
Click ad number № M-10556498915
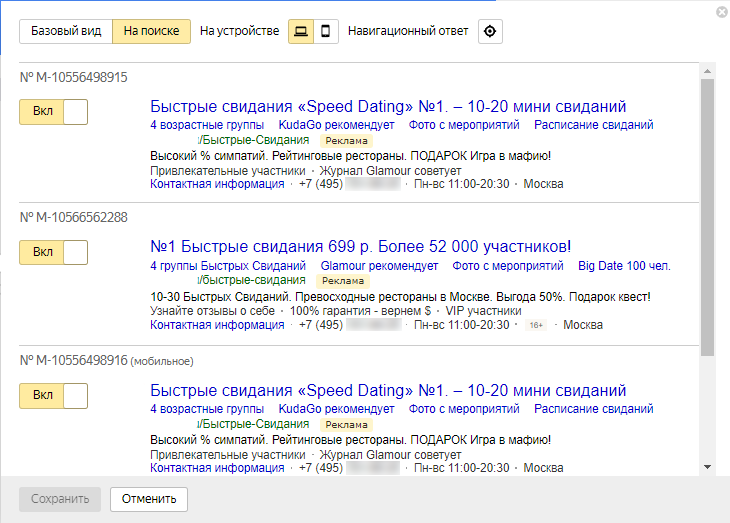point(74,77)
